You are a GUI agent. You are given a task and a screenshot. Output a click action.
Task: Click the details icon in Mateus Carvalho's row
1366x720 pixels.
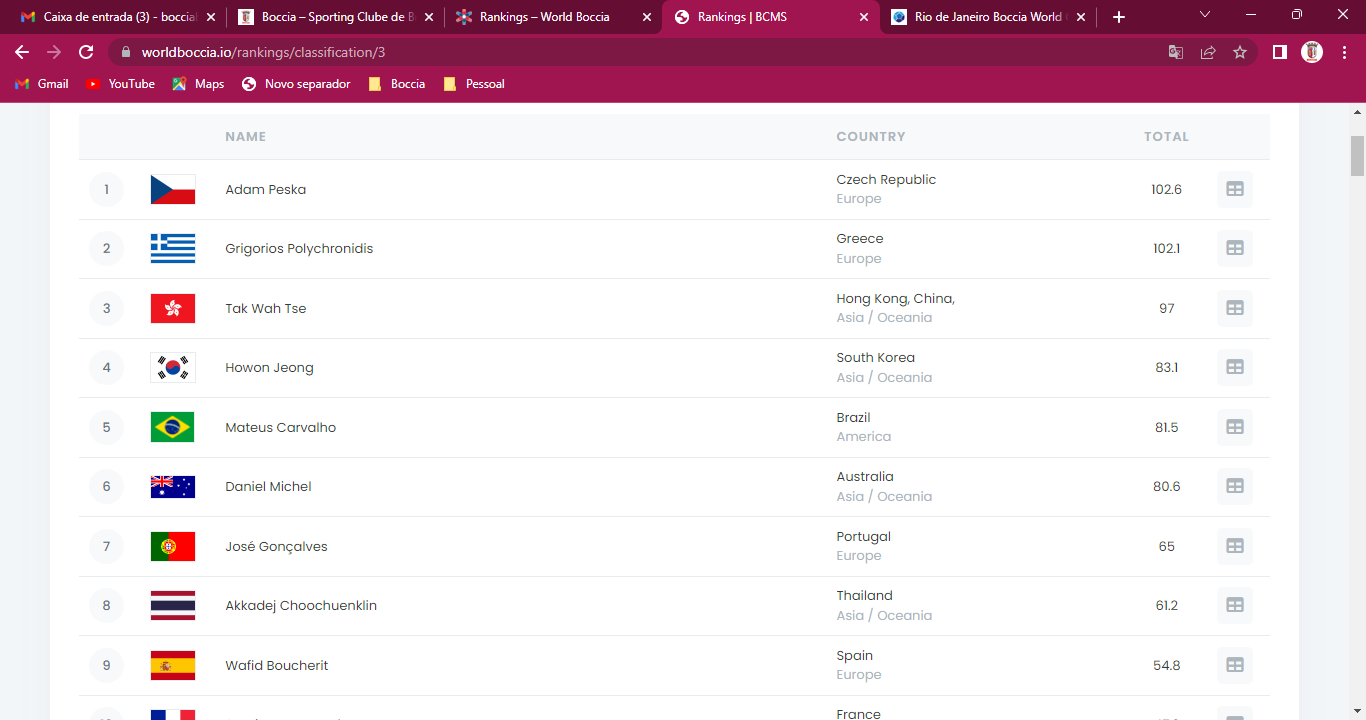pos(1234,427)
